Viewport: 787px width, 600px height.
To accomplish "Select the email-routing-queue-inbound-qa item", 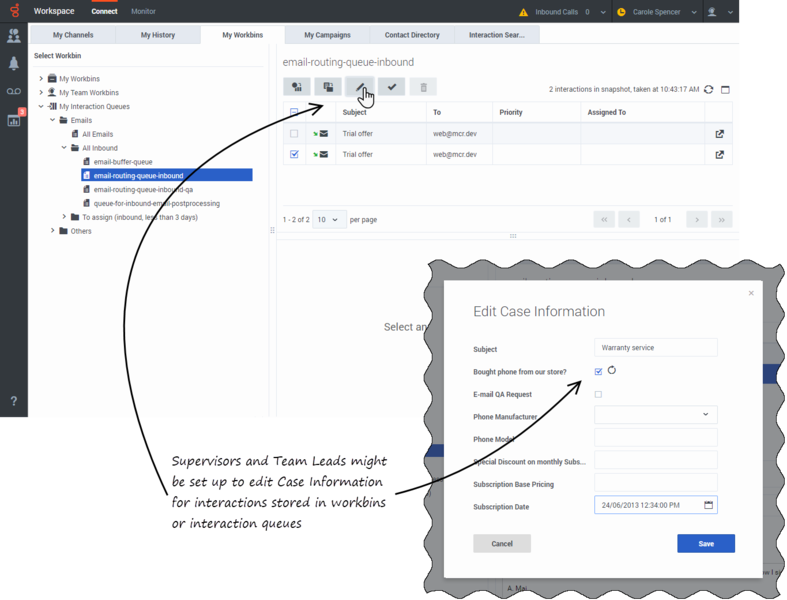I will (143, 189).
